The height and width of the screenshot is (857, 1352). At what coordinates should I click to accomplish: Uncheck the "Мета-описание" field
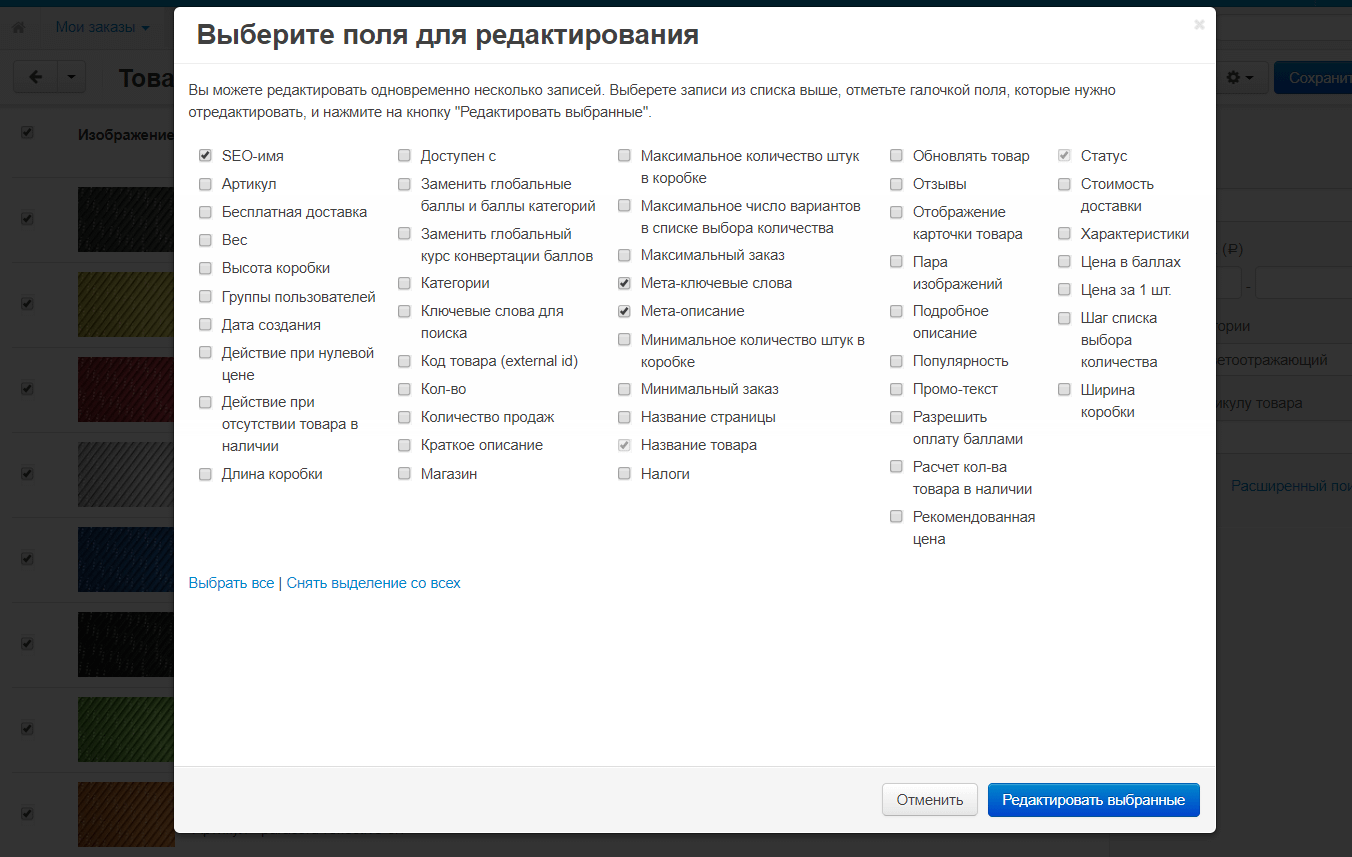coord(624,311)
